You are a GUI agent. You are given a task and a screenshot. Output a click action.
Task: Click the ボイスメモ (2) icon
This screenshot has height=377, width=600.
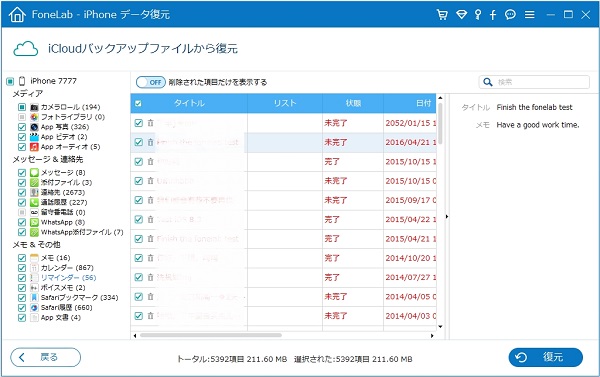coord(34,287)
